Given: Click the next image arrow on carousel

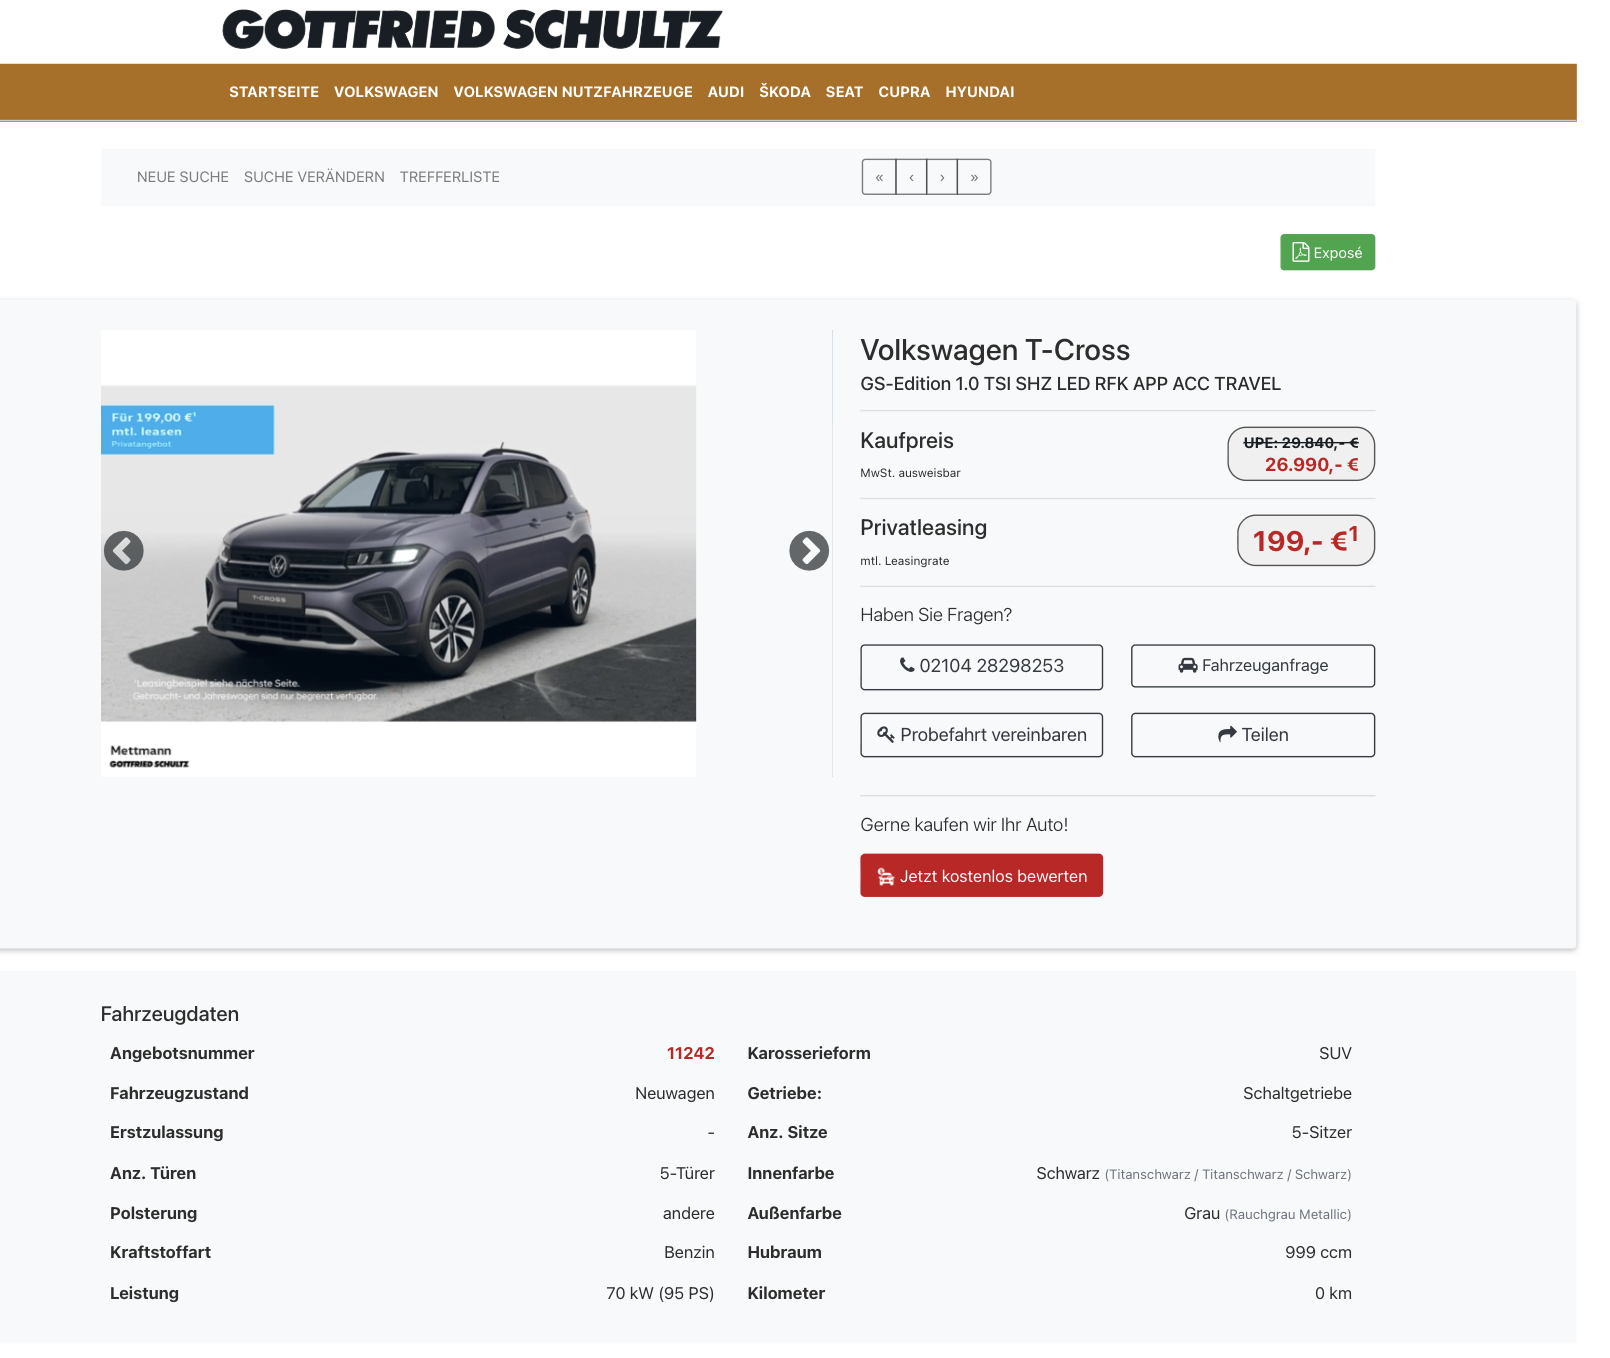Looking at the screenshot, I should [808, 551].
